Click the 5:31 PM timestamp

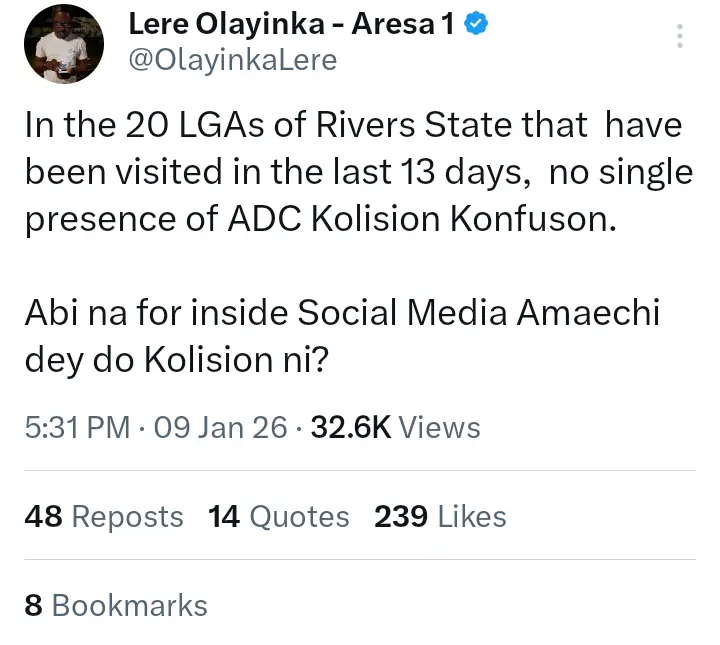(77, 428)
